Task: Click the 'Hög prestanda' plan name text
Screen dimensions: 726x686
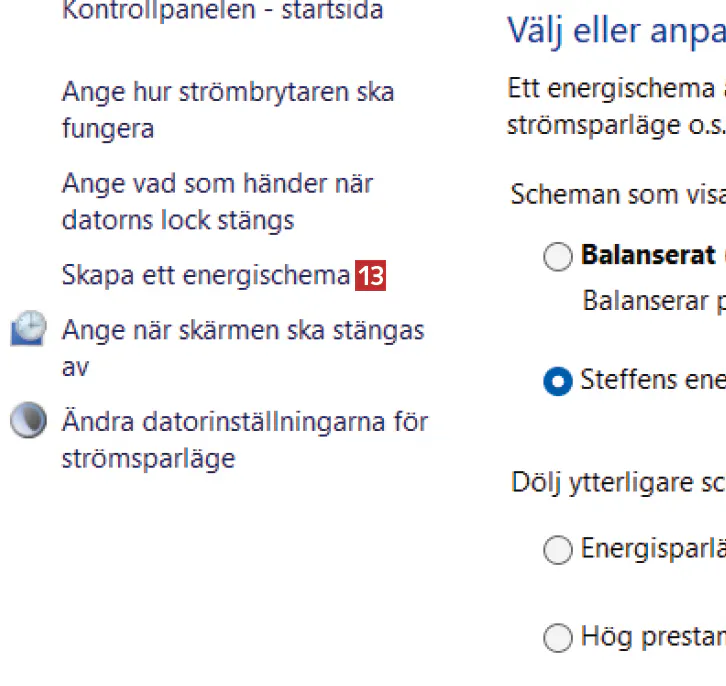Action: (652, 636)
